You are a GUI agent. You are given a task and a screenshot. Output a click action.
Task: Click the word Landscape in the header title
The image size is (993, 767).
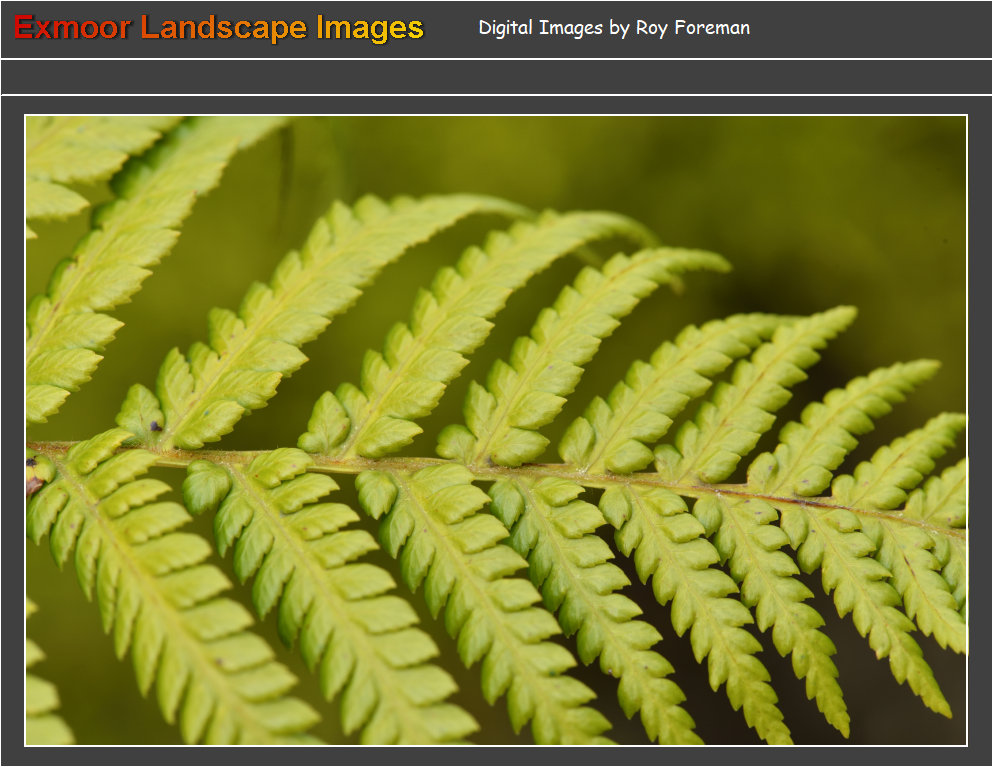pyautogui.click(x=222, y=28)
